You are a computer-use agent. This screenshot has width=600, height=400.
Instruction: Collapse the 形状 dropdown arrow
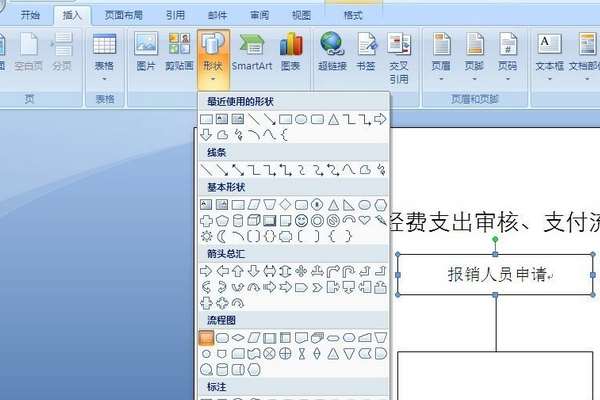[213, 79]
